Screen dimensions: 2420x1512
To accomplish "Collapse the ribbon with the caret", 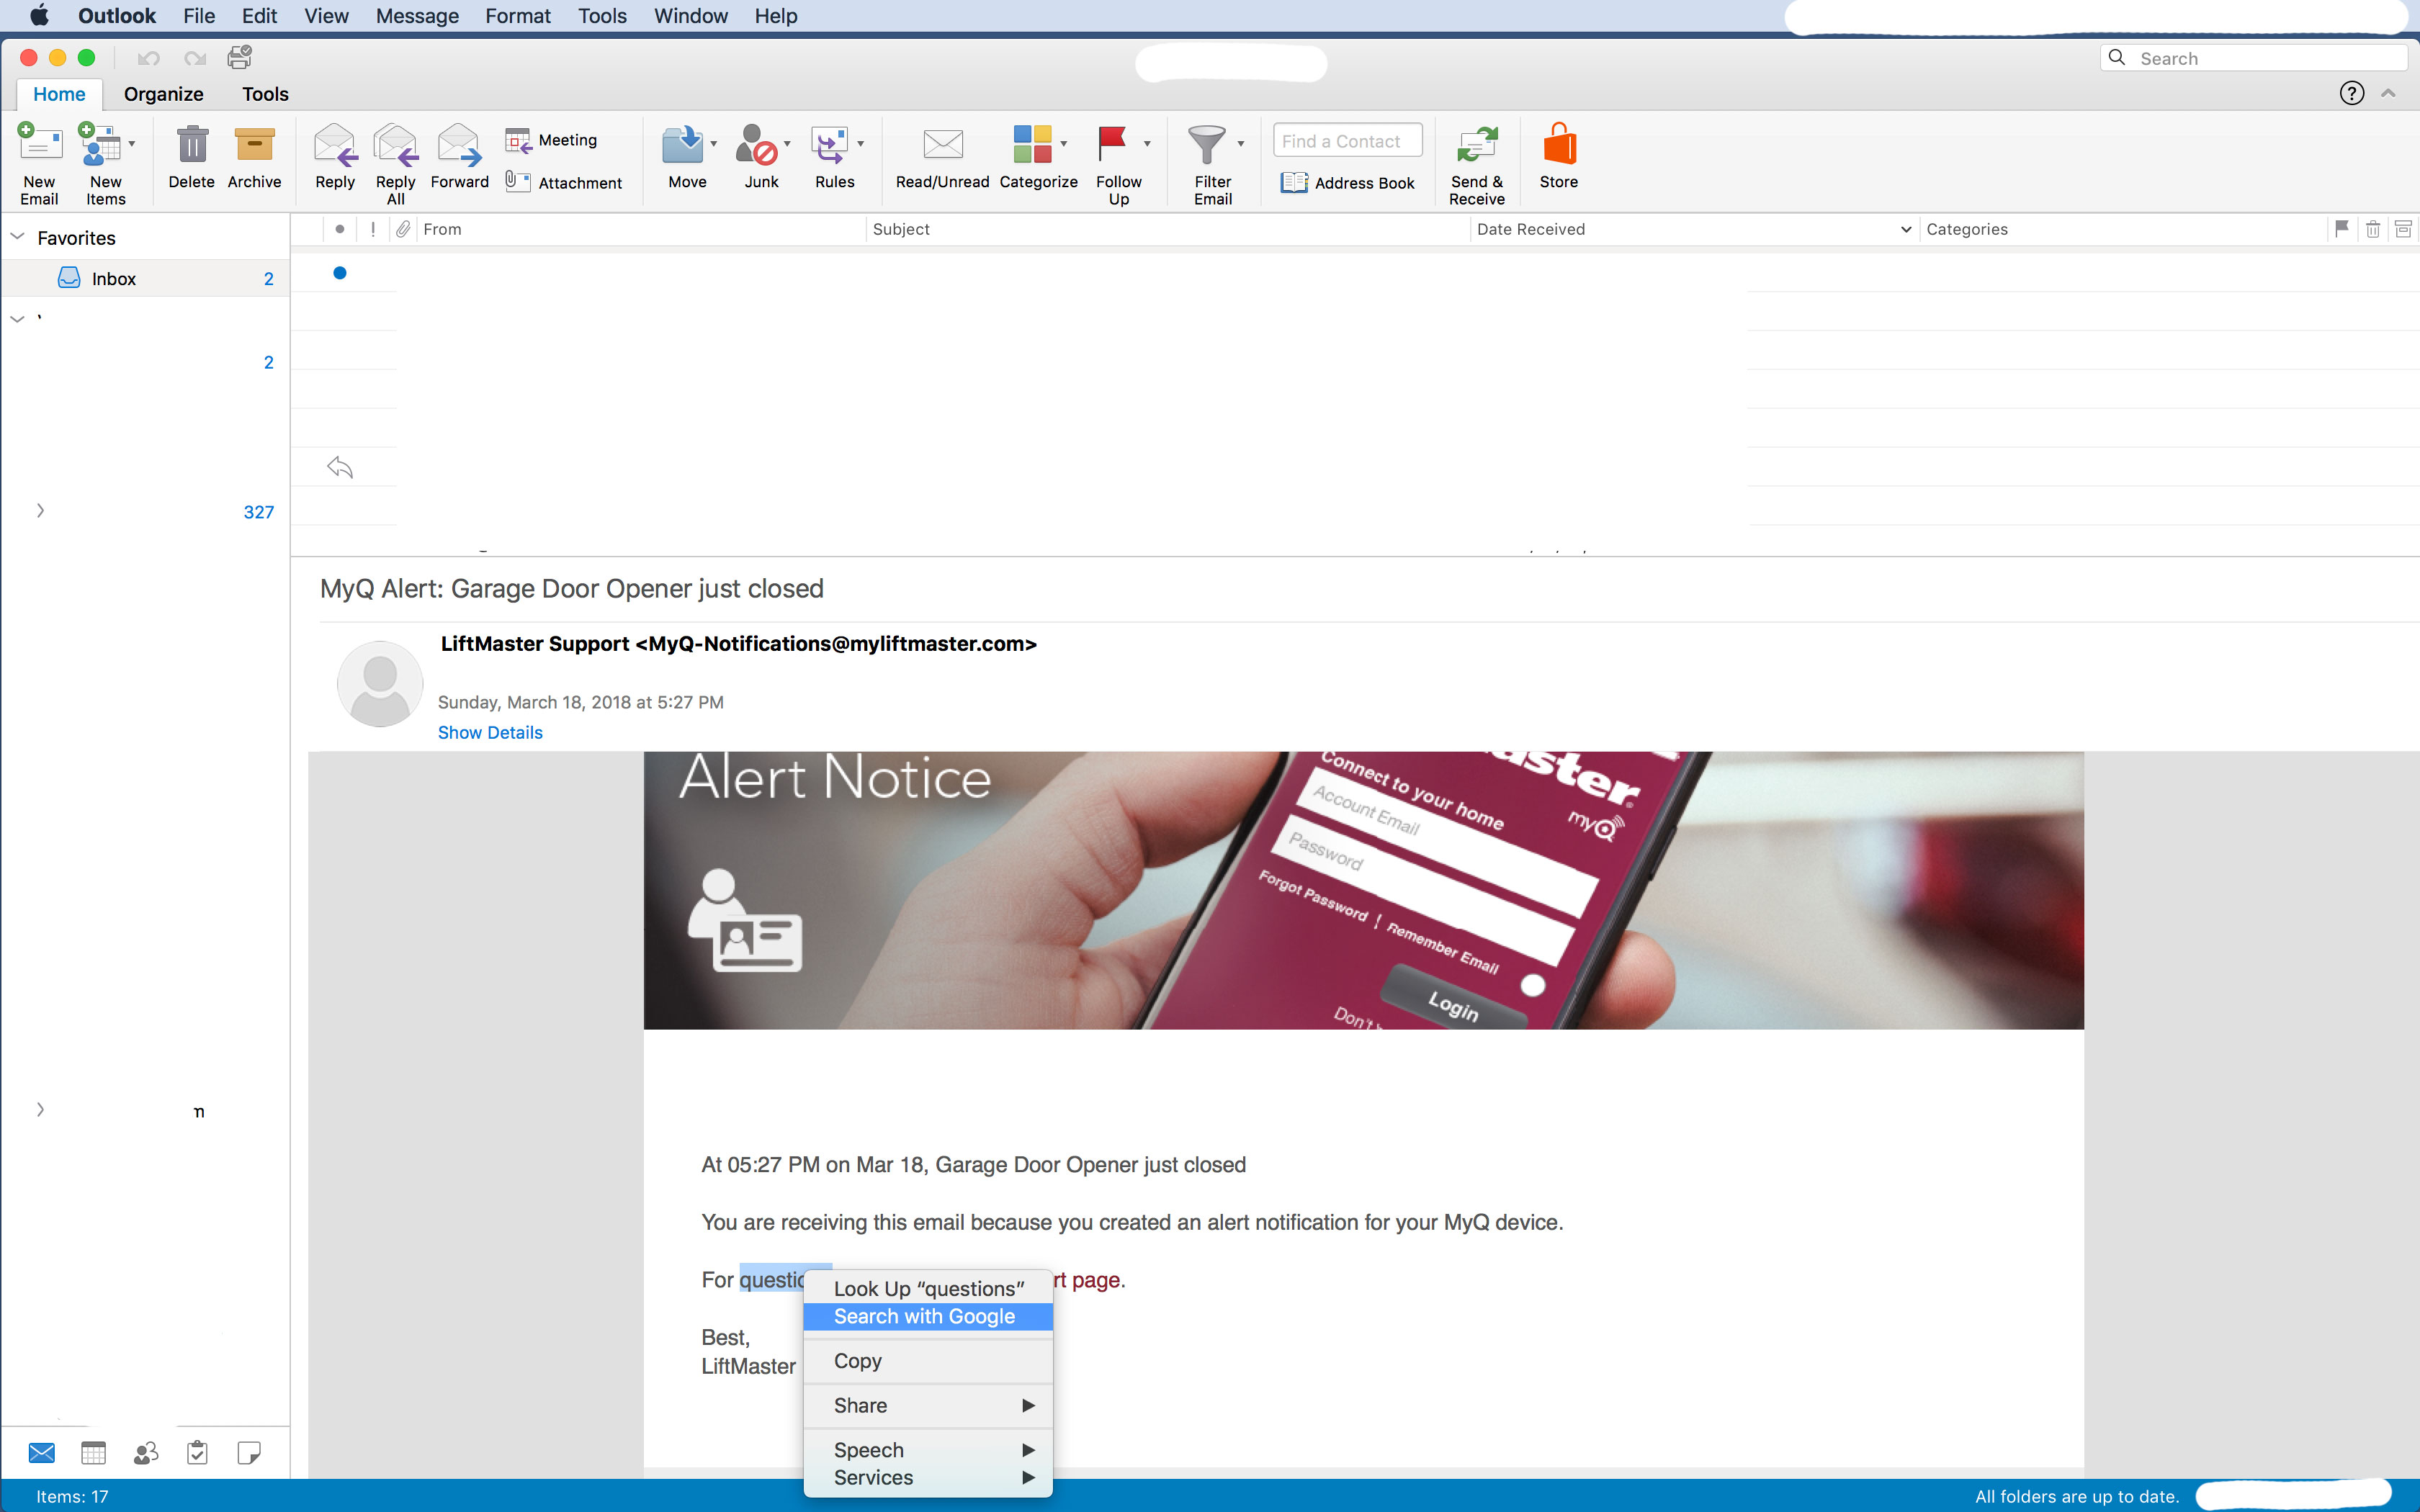I will [x=2388, y=93].
